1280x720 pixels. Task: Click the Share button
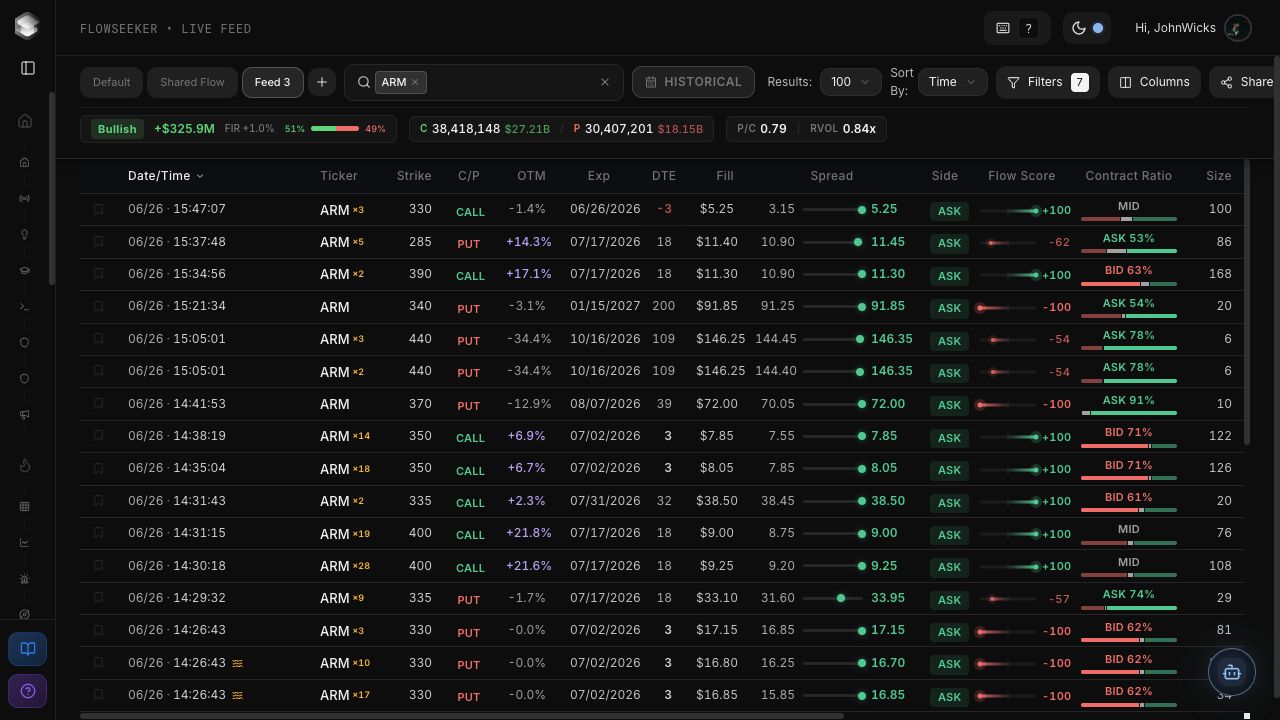[1245, 82]
